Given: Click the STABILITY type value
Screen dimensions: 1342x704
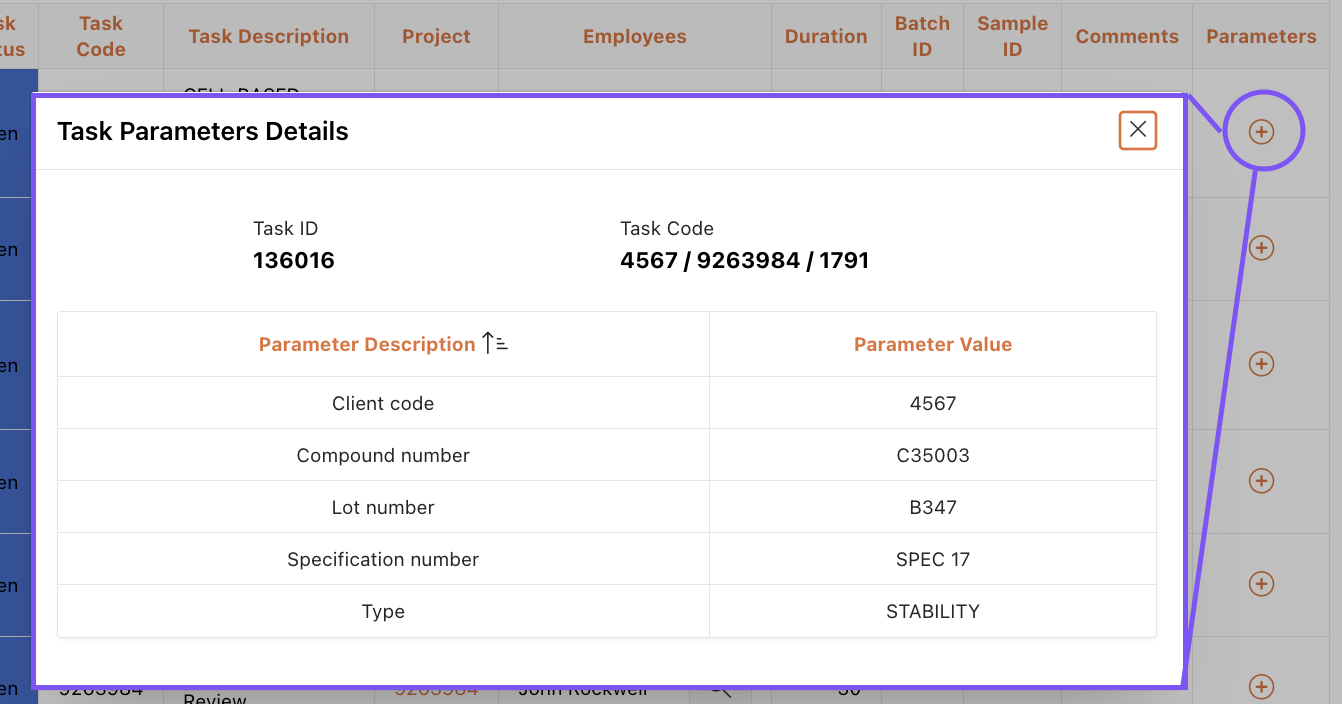Looking at the screenshot, I should (x=932, y=612).
